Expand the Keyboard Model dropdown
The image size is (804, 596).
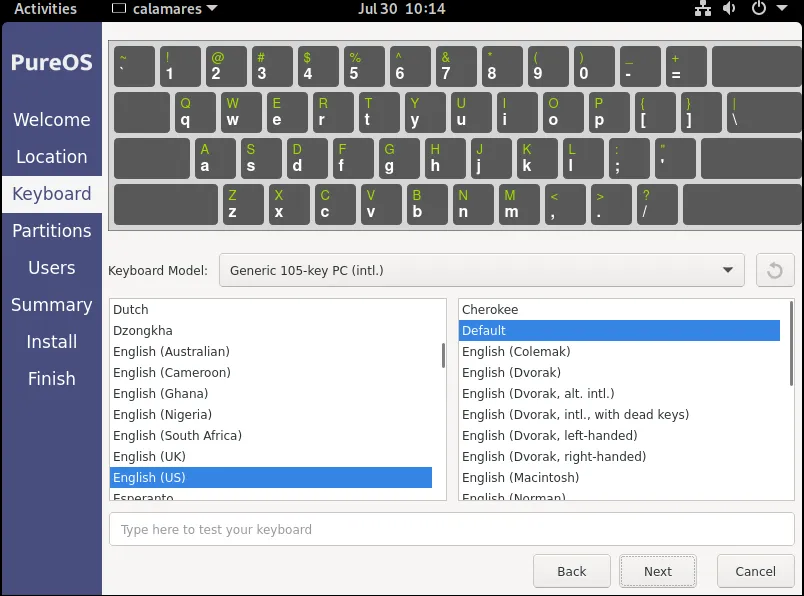pyautogui.click(x=481, y=270)
